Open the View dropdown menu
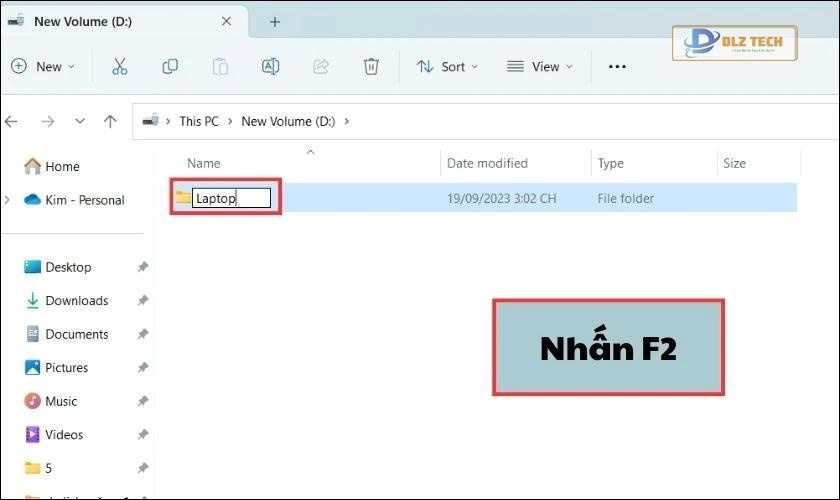The width and height of the screenshot is (840, 500). pyautogui.click(x=542, y=66)
